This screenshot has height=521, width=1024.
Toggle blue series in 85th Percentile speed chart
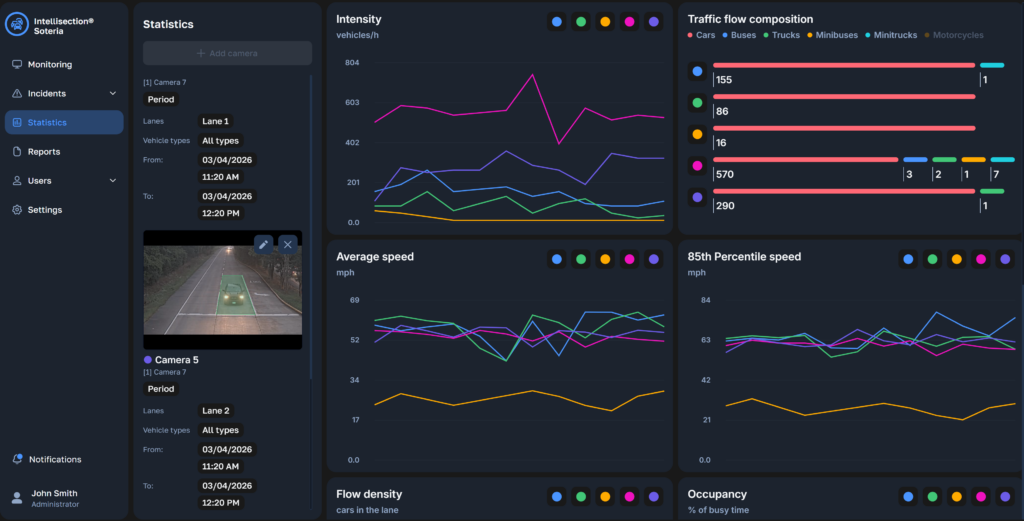(x=908, y=259)
